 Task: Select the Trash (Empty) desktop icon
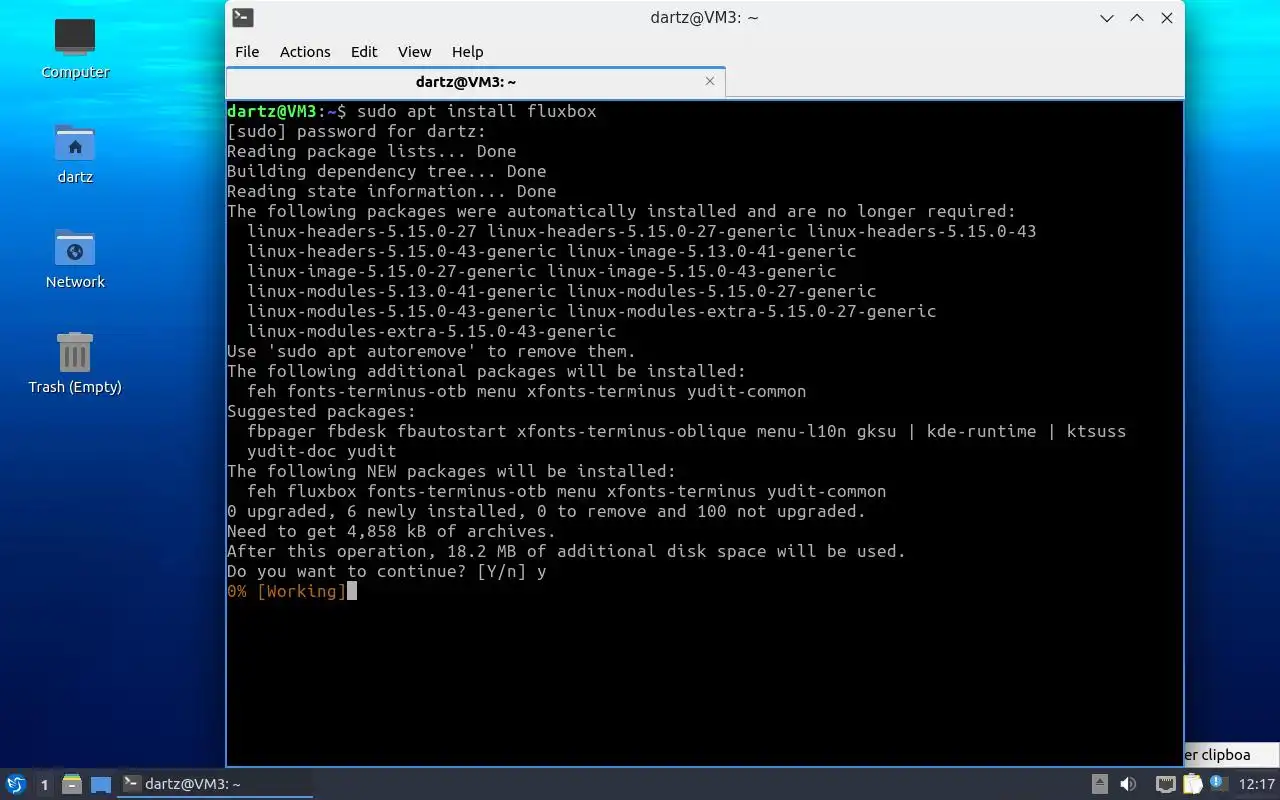[x=75, y=363]
